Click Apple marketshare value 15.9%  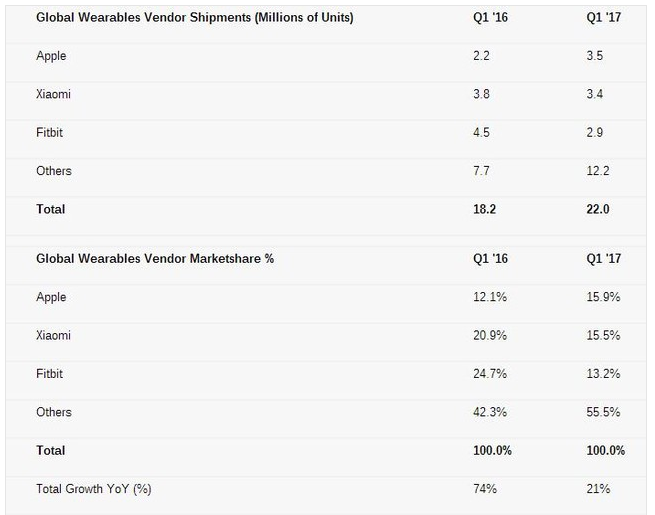[603, 297]
